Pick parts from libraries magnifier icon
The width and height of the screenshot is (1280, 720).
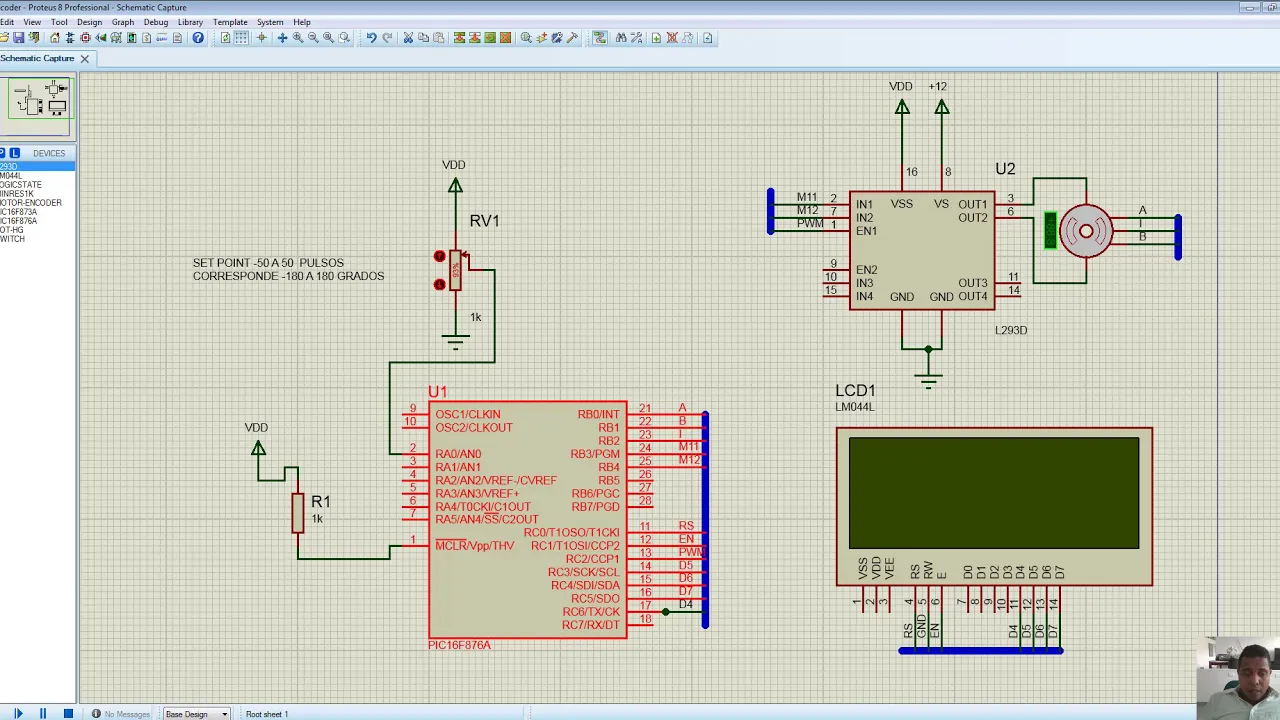coord(526,38)
